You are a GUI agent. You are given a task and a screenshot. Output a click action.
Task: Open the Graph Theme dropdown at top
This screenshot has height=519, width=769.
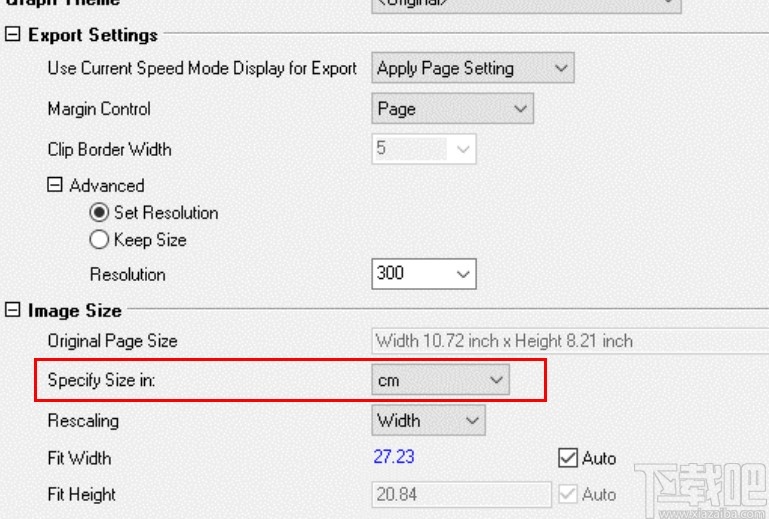point(668,3)
